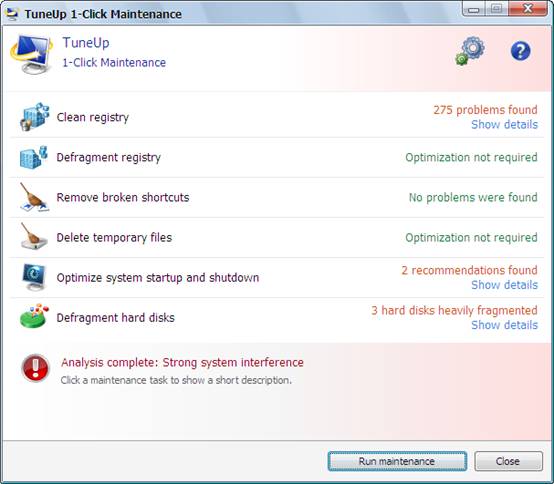Screen dimensions: 554x484
Task: Select the Defragment registry task row
Action: pyautogui.click(x=277, y=158)
